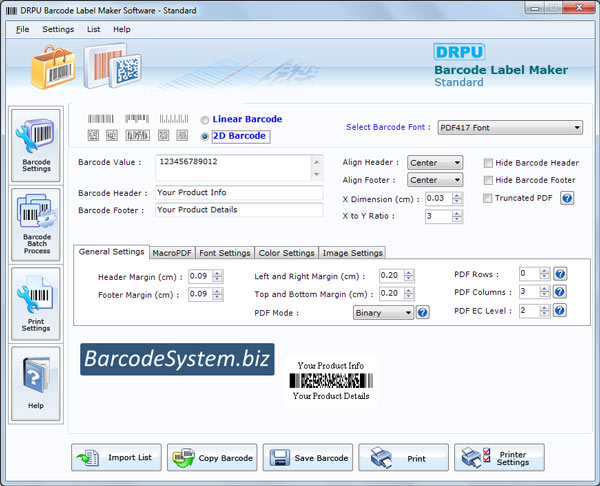Viewport: 600px width, 486px height.
Task: Click first 2D barcode sample icon
Action: pyautogui.click(x=93, y=135)
